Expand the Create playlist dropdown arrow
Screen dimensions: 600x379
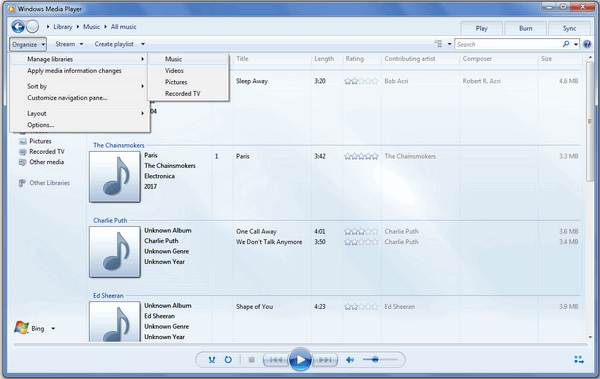143,44
